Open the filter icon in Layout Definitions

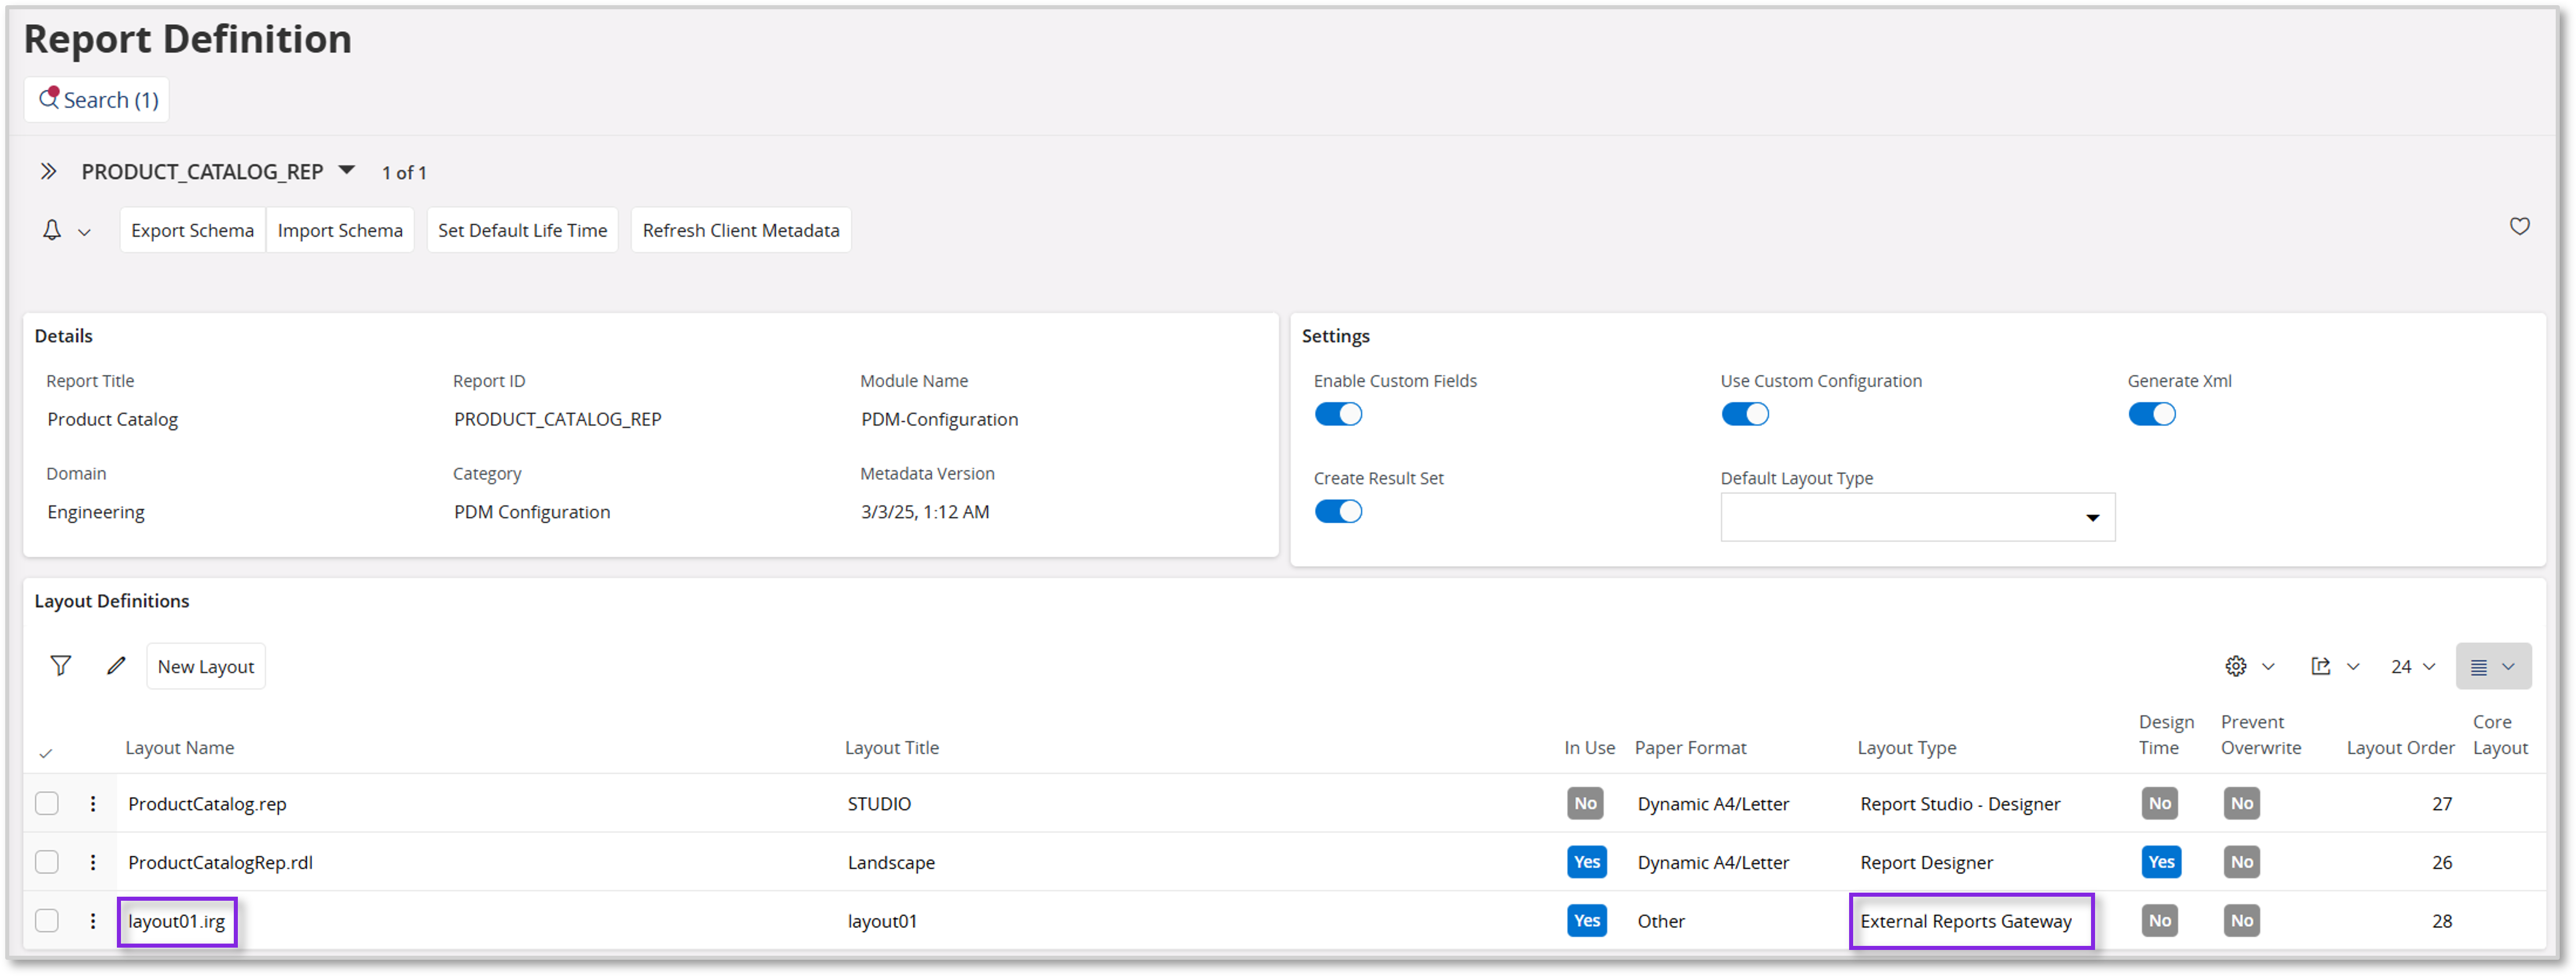coord(61,665)
